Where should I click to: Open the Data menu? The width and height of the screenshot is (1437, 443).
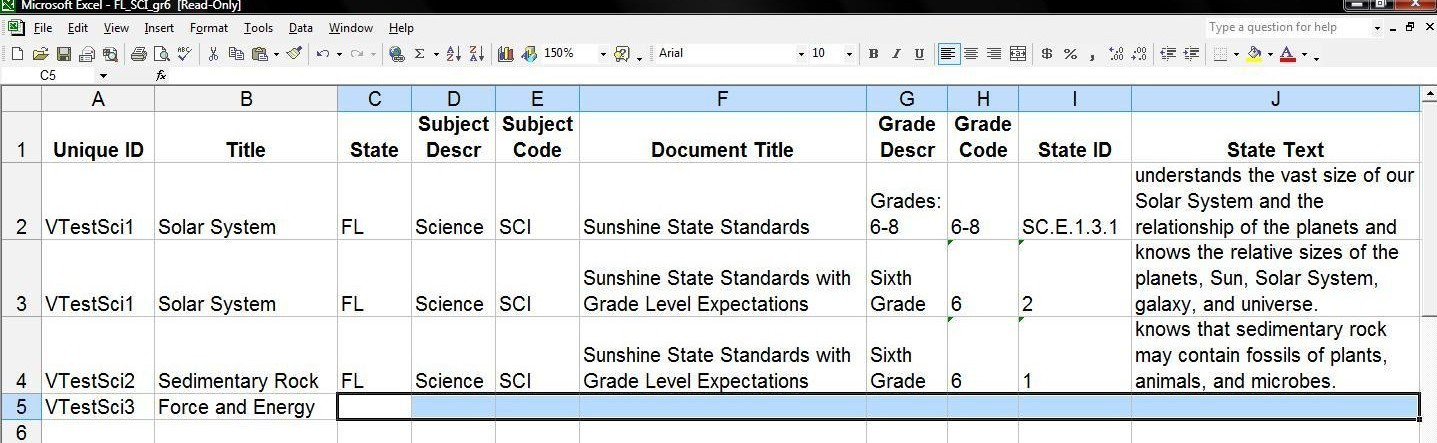pos(301,28)
